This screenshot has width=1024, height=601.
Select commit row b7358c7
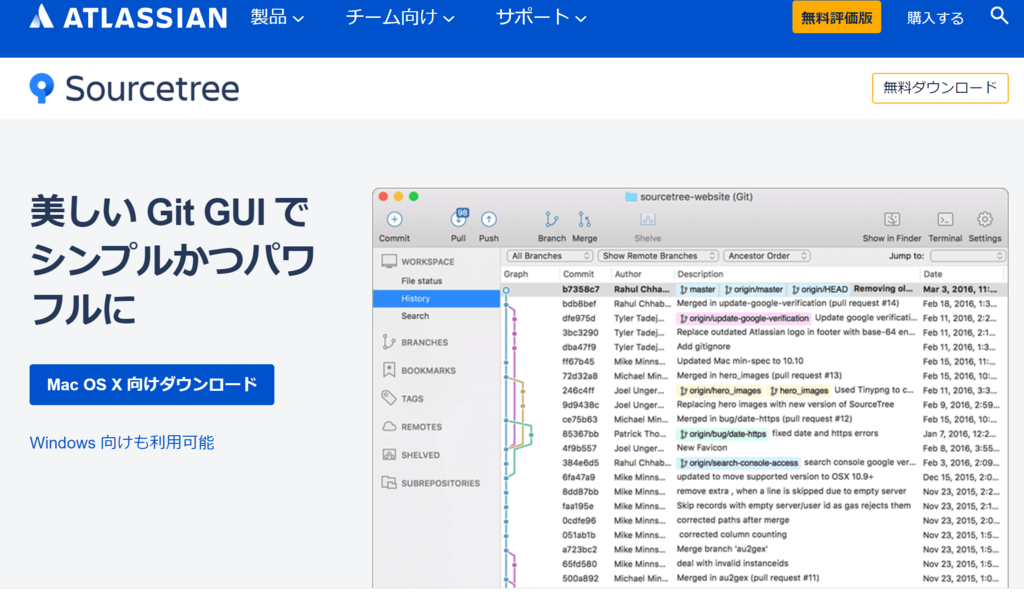point(754,289)
